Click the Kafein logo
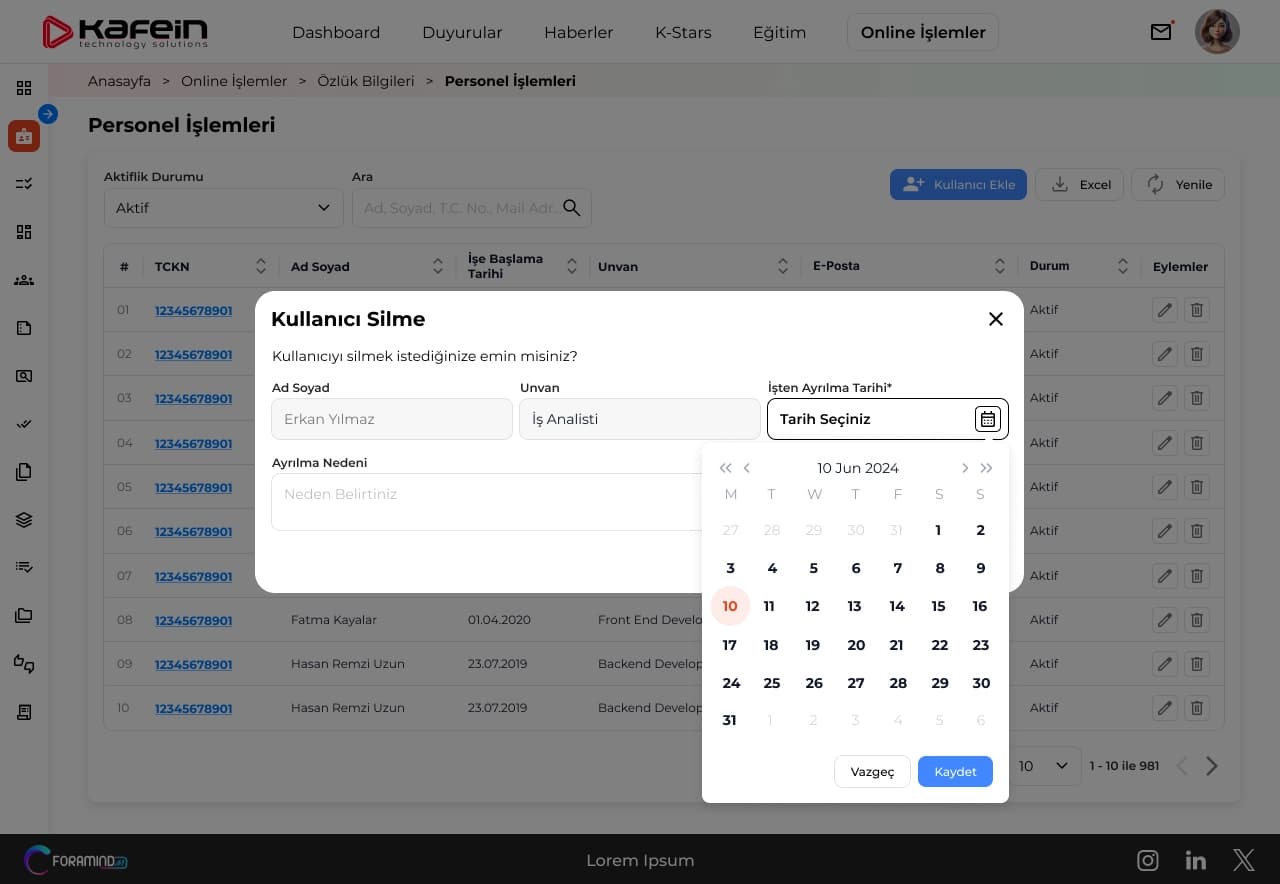The height and width of the screenshot is (884, 1280). point(125,32)
